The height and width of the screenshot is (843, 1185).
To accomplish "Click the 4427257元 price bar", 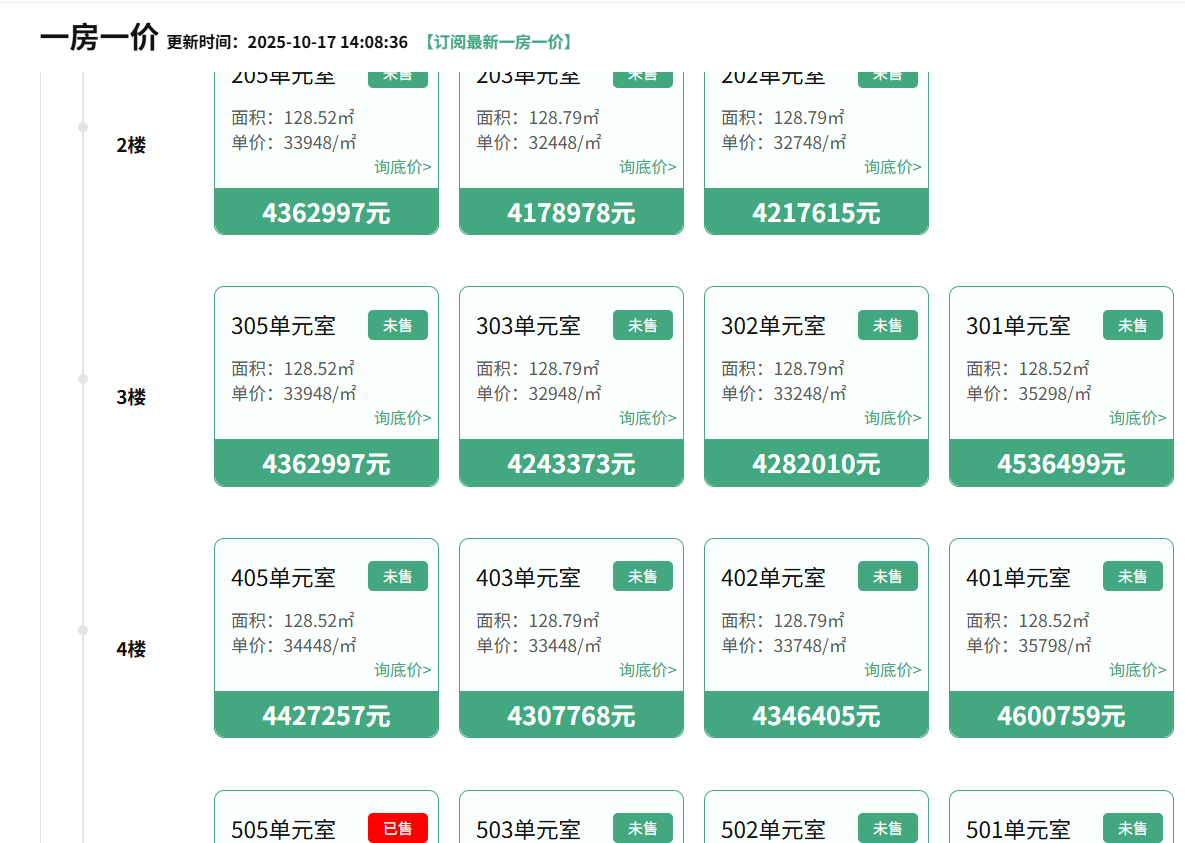I will pyautogui.click(x=326, y=716).
